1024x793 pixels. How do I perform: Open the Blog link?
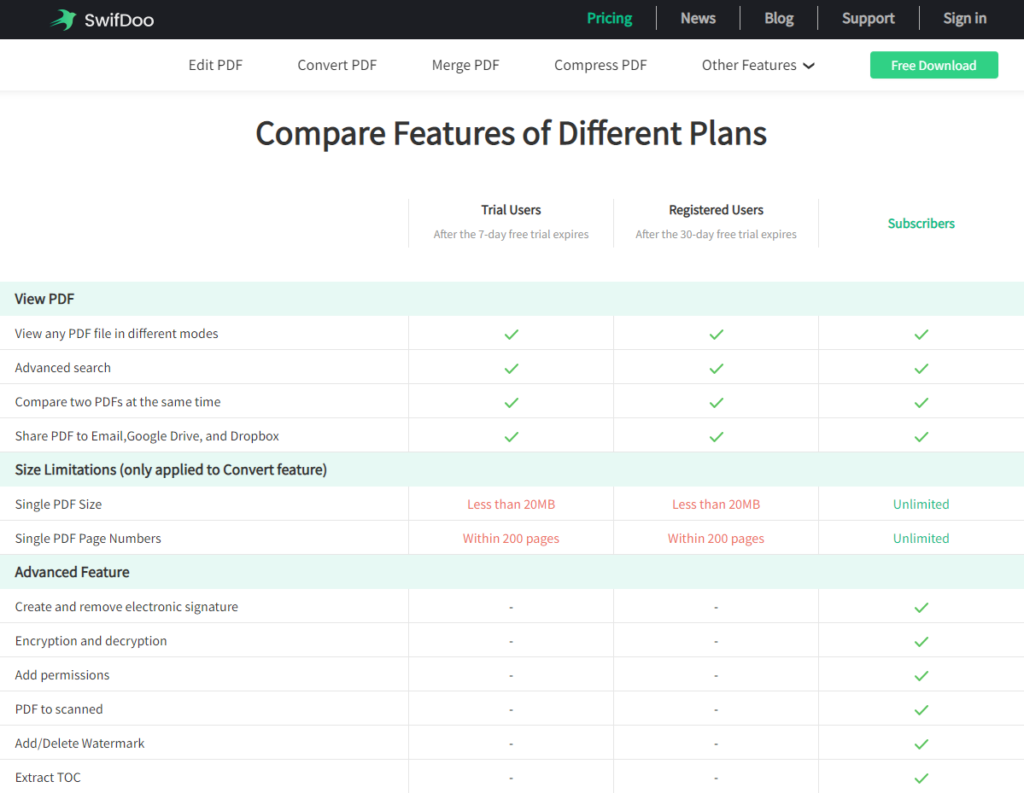778,18
